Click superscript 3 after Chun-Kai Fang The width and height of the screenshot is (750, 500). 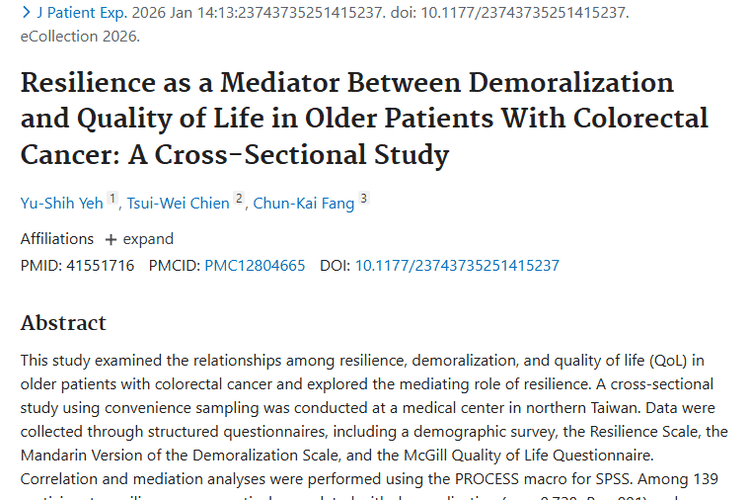364,200
